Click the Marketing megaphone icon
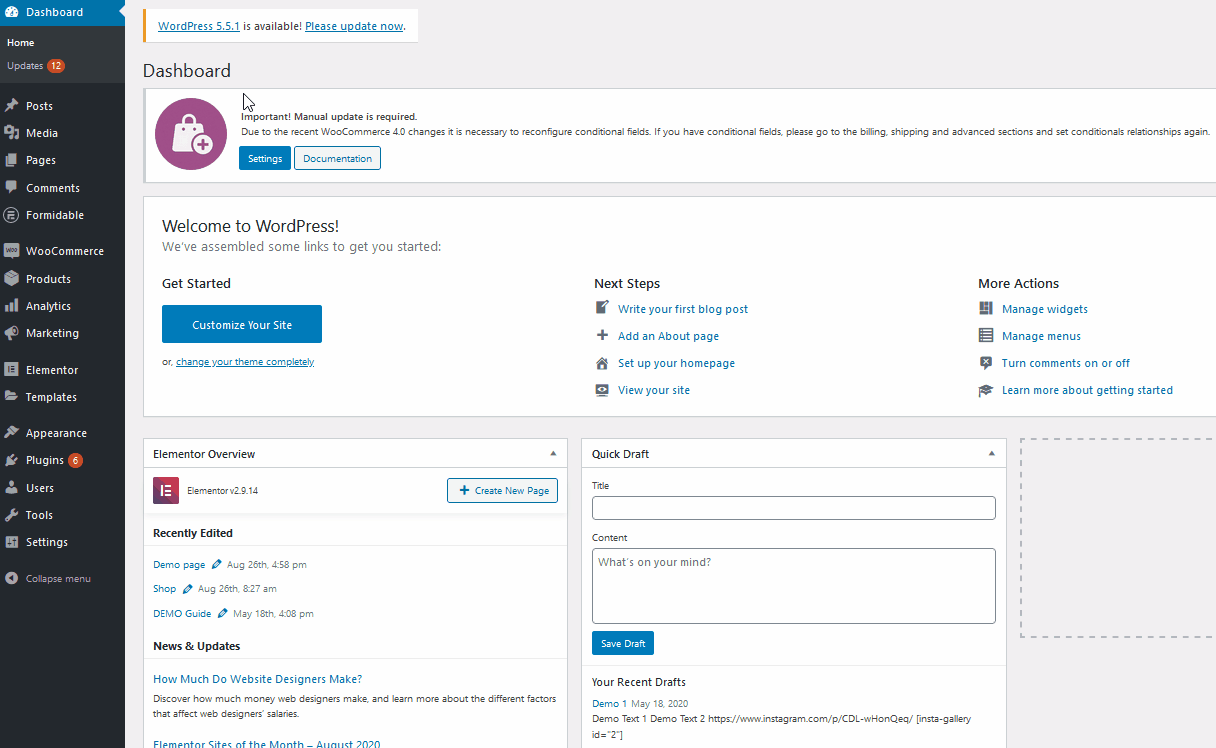1216x748 pixels. [12, 332]
